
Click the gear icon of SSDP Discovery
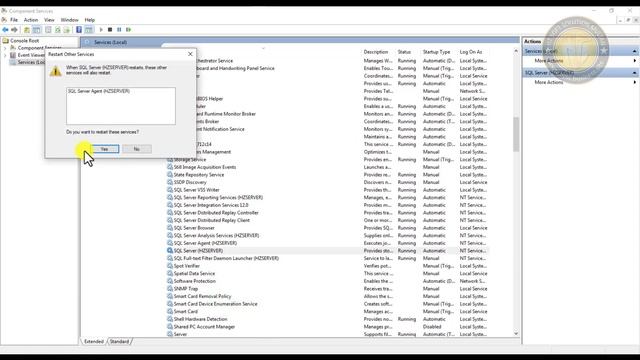[x=170, y=182]
